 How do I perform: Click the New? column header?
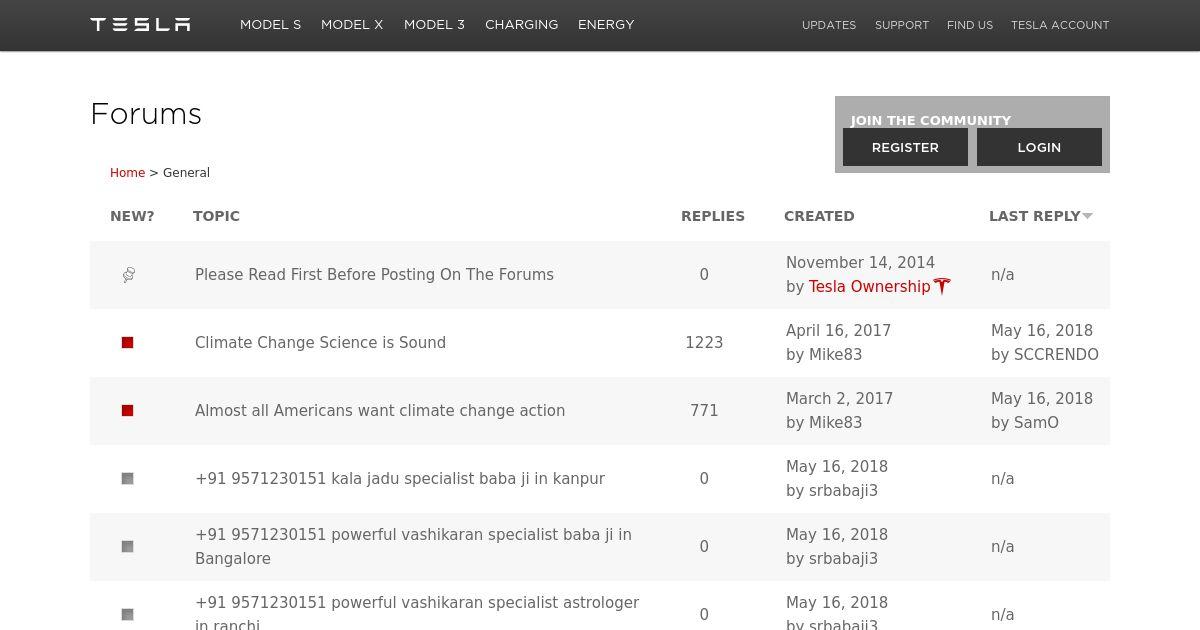(x=132, y=216)
